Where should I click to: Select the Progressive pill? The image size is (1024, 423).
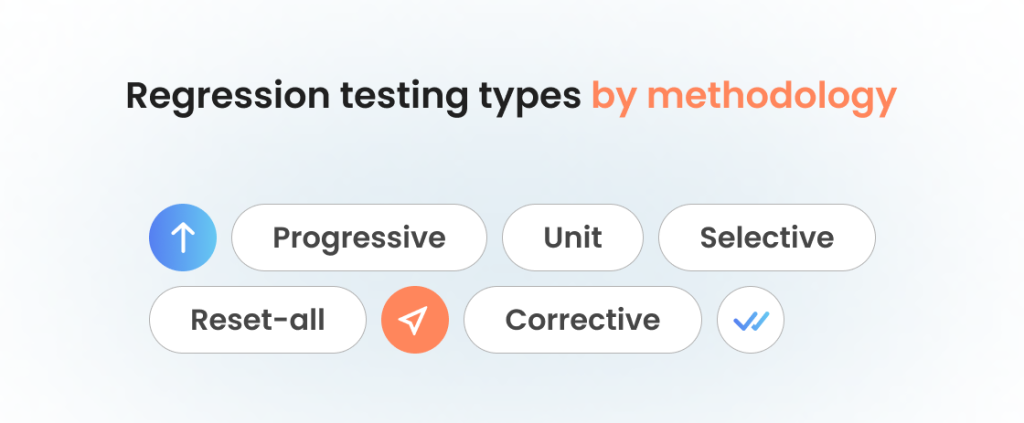pyautogui.click(x=359, y=238)
